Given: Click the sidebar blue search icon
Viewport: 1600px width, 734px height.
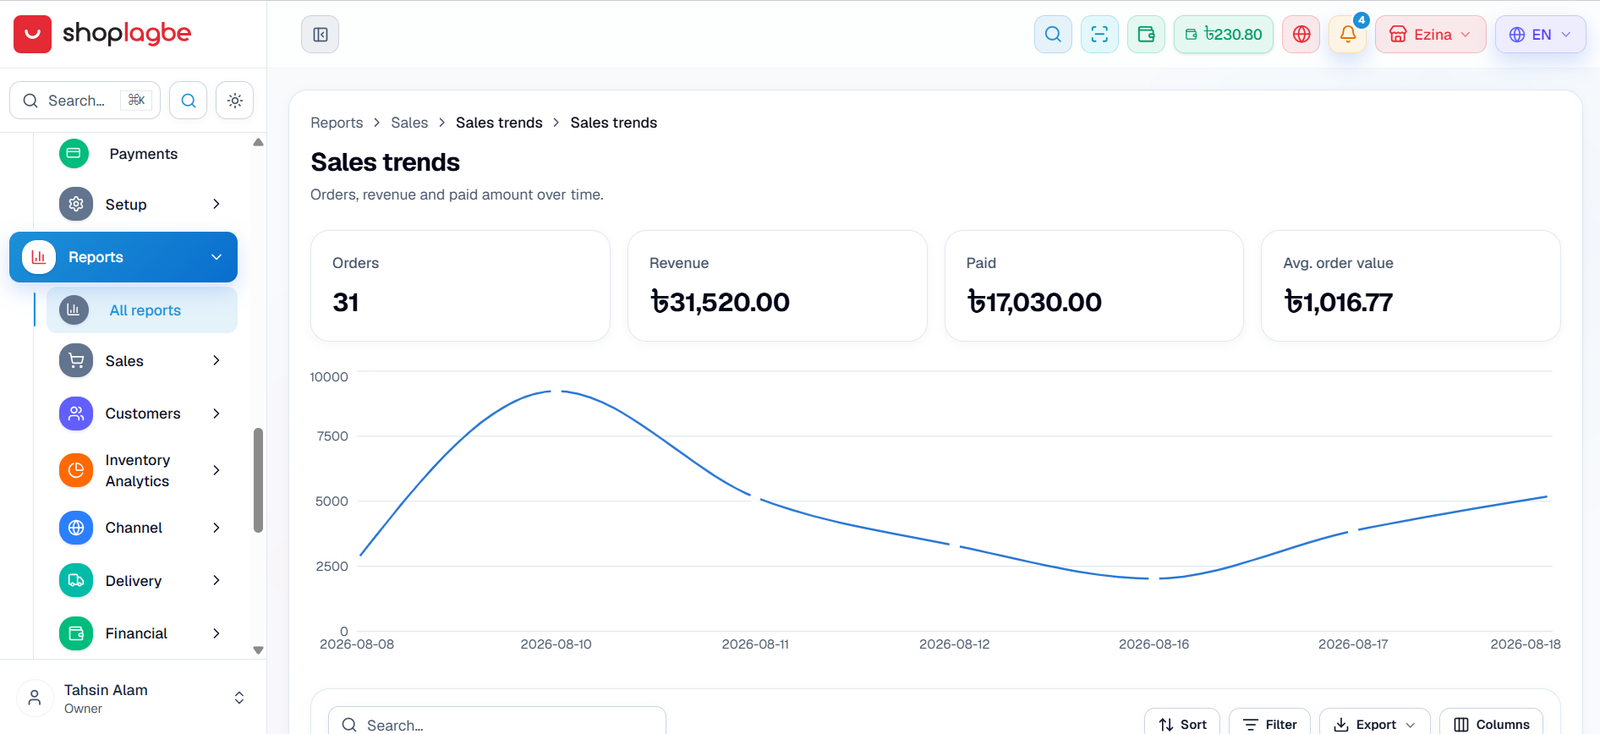Looking at the screenshot, I should [x=188, y=100].
